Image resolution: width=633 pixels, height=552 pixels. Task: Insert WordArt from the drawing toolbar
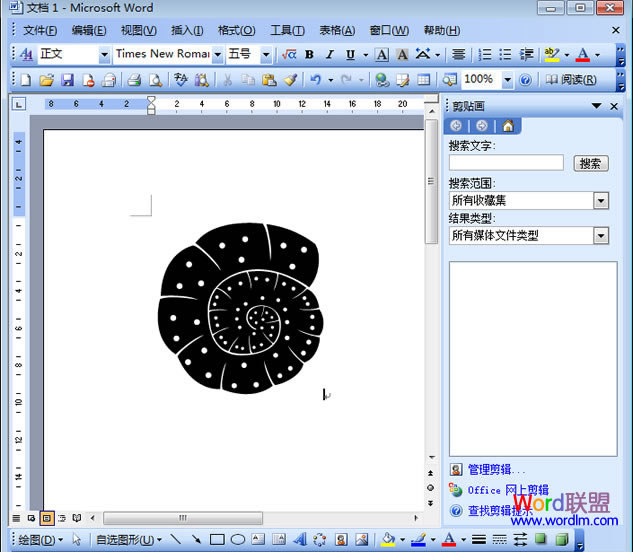pos(298,540)
